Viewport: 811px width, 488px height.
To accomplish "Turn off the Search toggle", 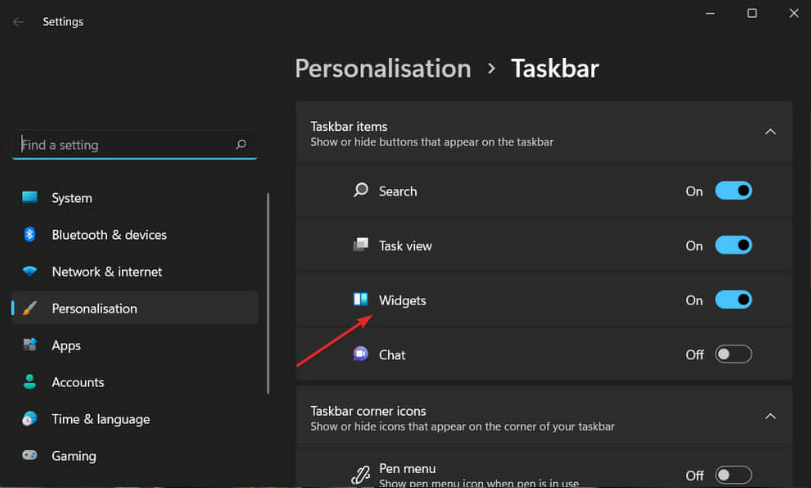I will point(733,191).
